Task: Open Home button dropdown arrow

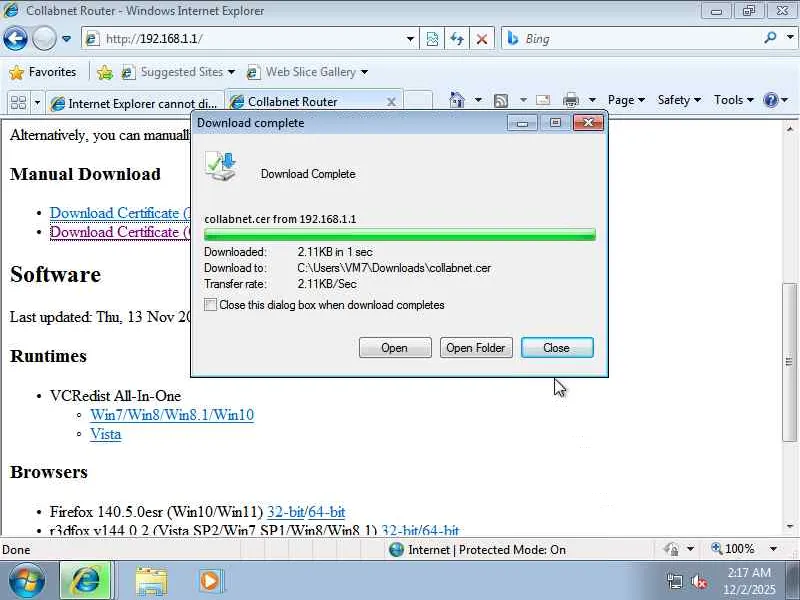Action: [x=478, y=100]
